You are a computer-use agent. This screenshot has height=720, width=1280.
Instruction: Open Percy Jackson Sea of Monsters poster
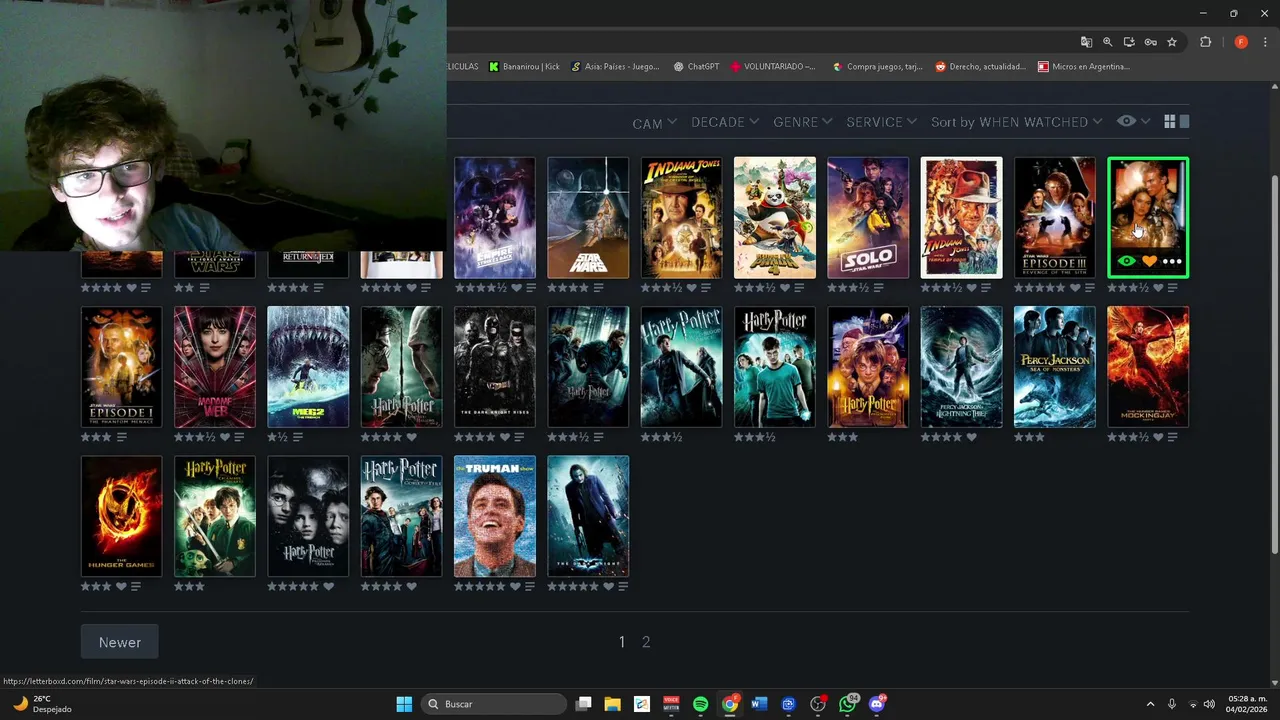[x=1055, y=367]
